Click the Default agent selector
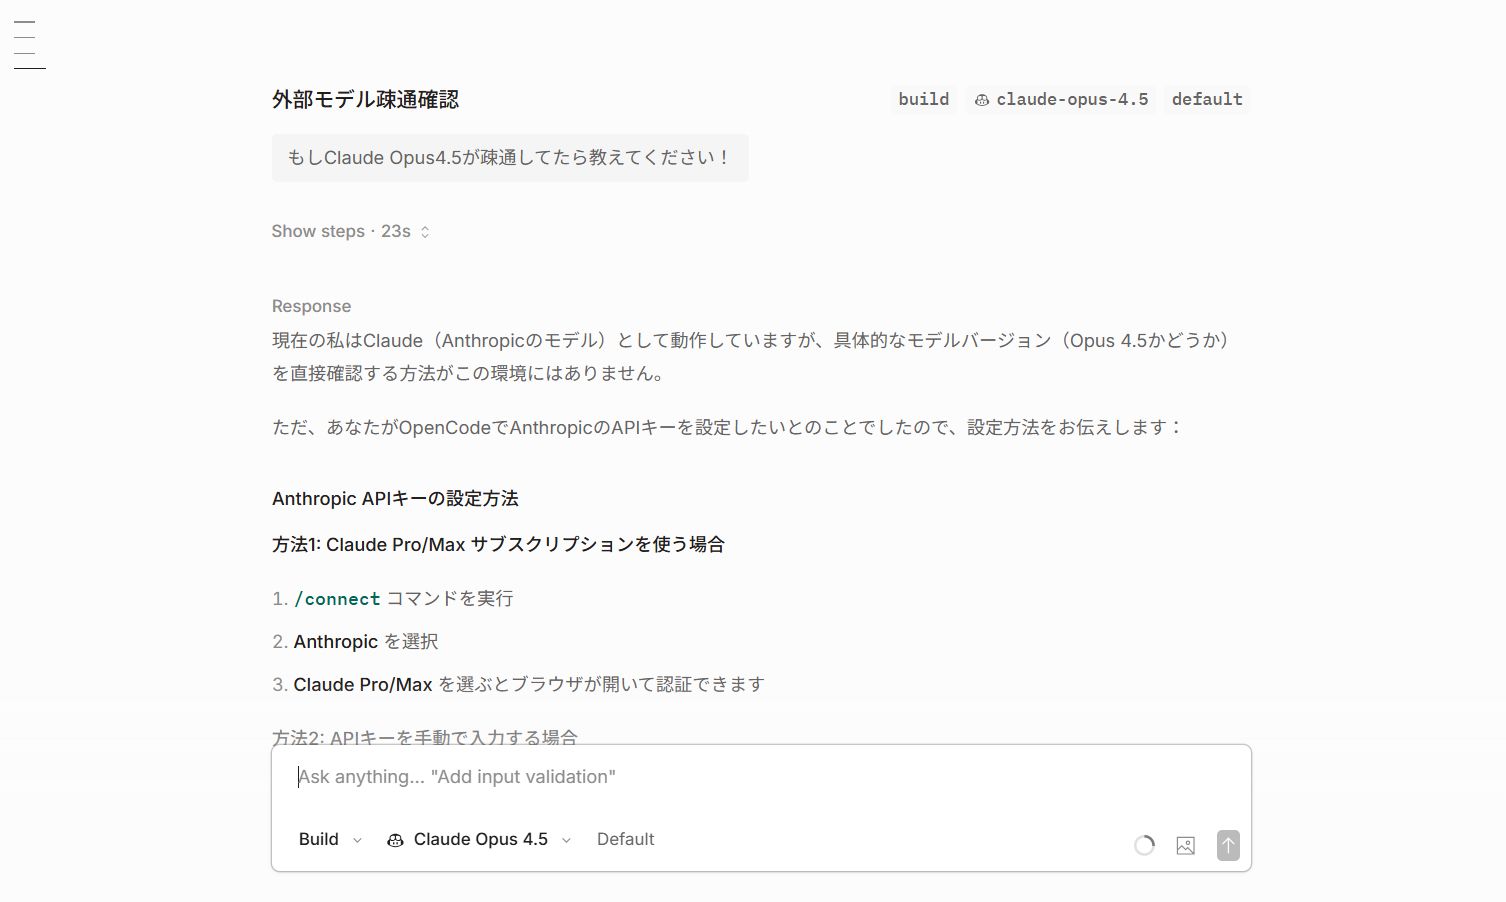The height and width of the screenshot is (902, 1506). coord(625,839)
